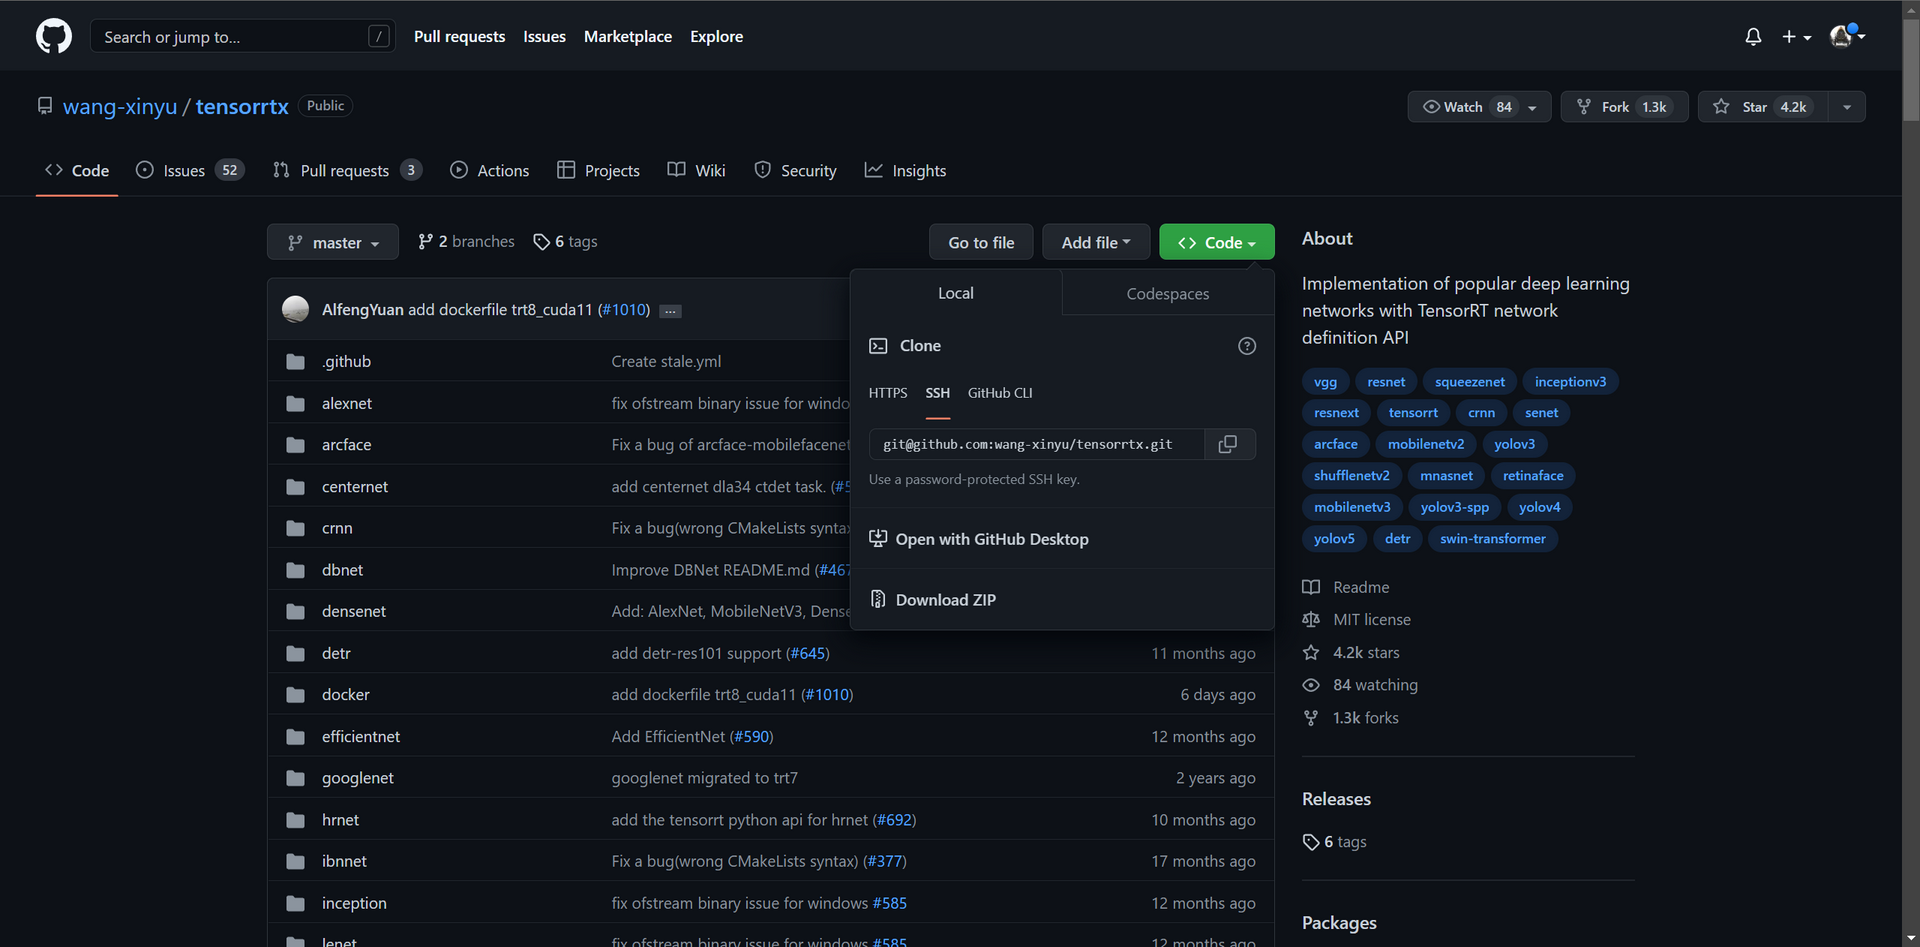Open the star lists dropdown arrow
1920x947 pixels.
[1847, 107]
